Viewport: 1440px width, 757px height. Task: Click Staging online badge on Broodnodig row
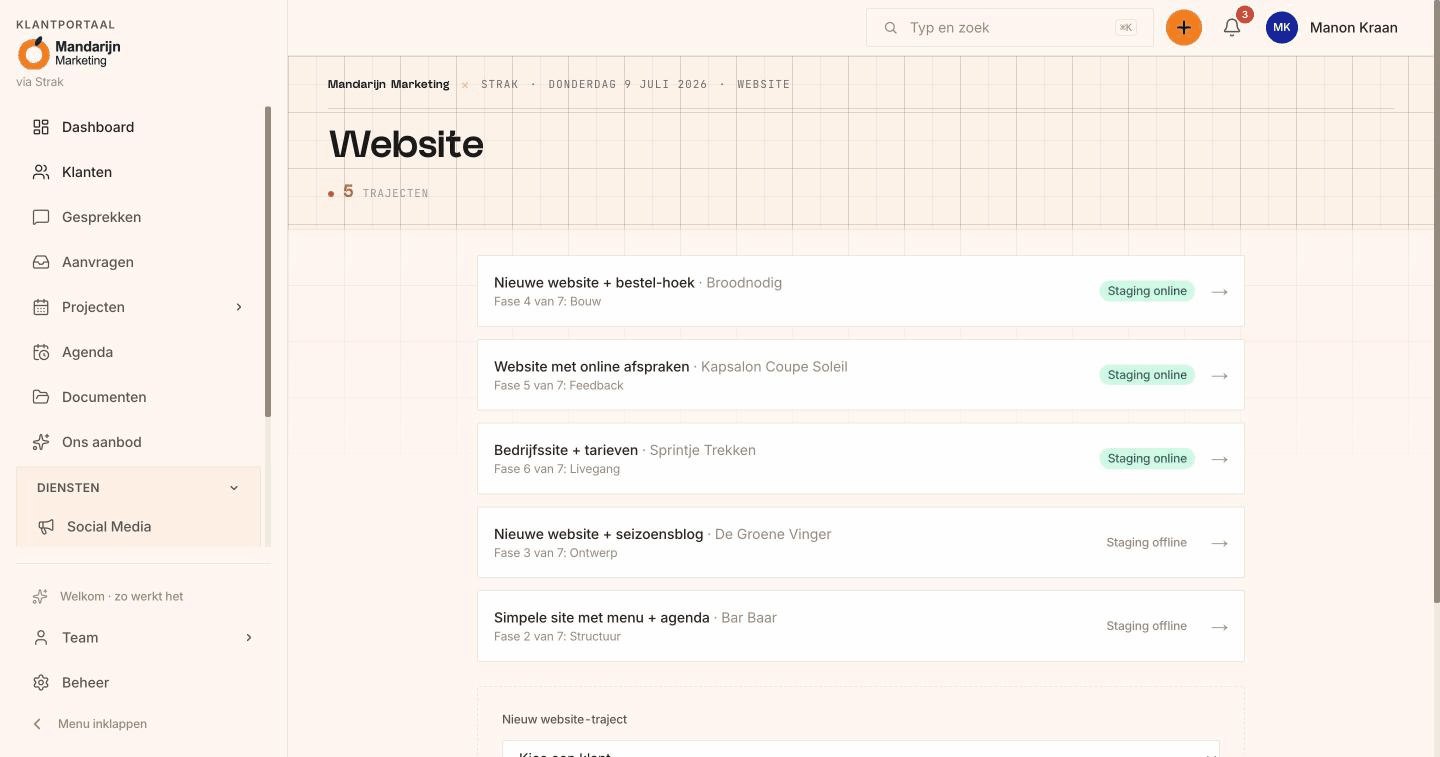pyautogui.click(x=1147, y=291)
